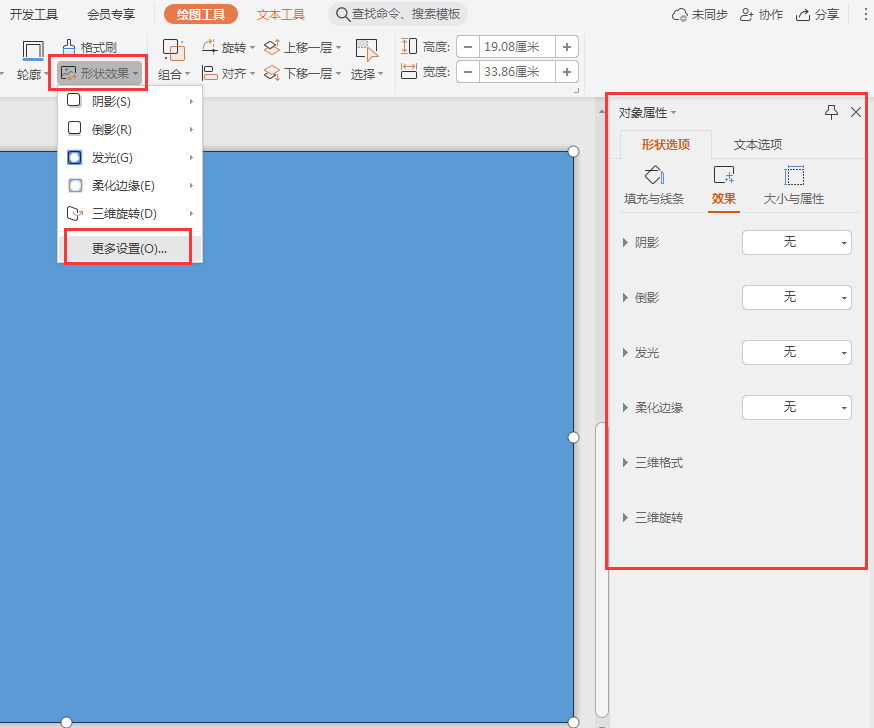Select Text Options (文本选项) tab
Image resolution: width=874 pixels, height=728 pixels.
pos(758,145)
